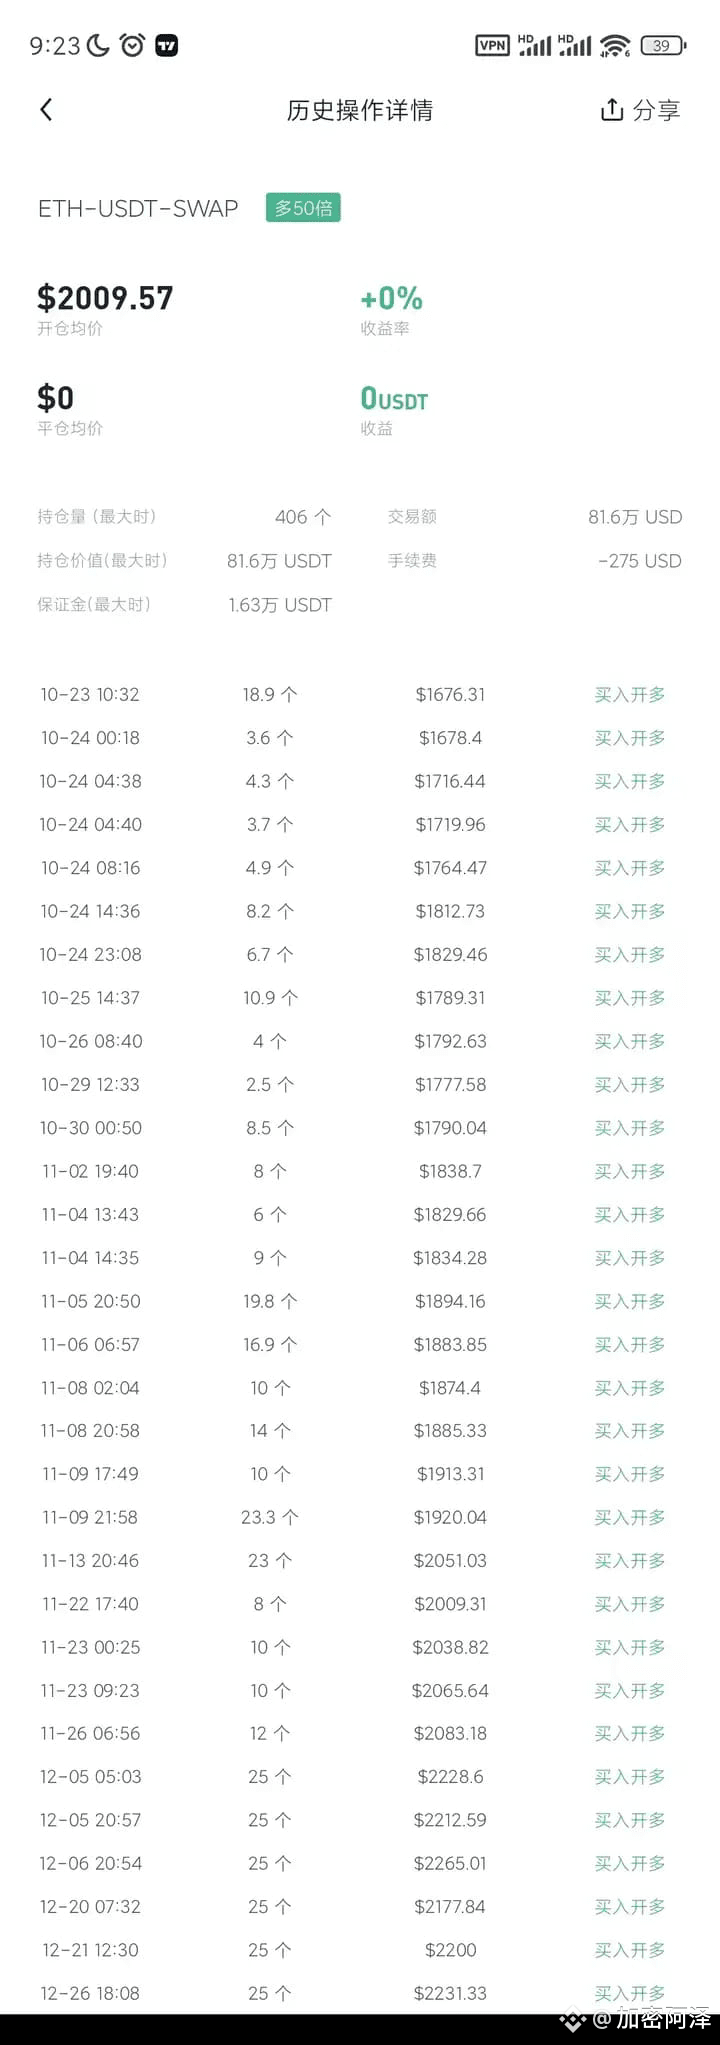The height and width of the screenshot is (2045, 720).
Task: Tap the $2009.57 opening average price
Action: click(x=105, y=298)
